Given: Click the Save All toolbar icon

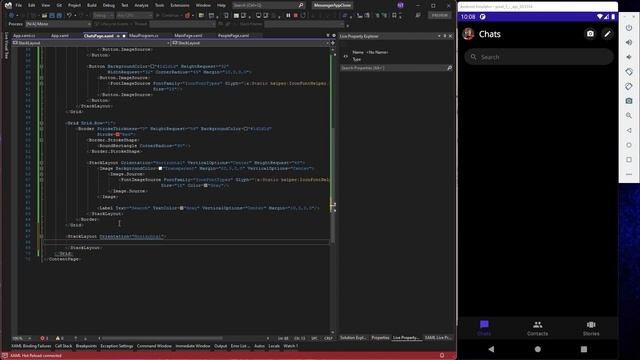Looking at the screenshot, I should click(x=59, y=16).
